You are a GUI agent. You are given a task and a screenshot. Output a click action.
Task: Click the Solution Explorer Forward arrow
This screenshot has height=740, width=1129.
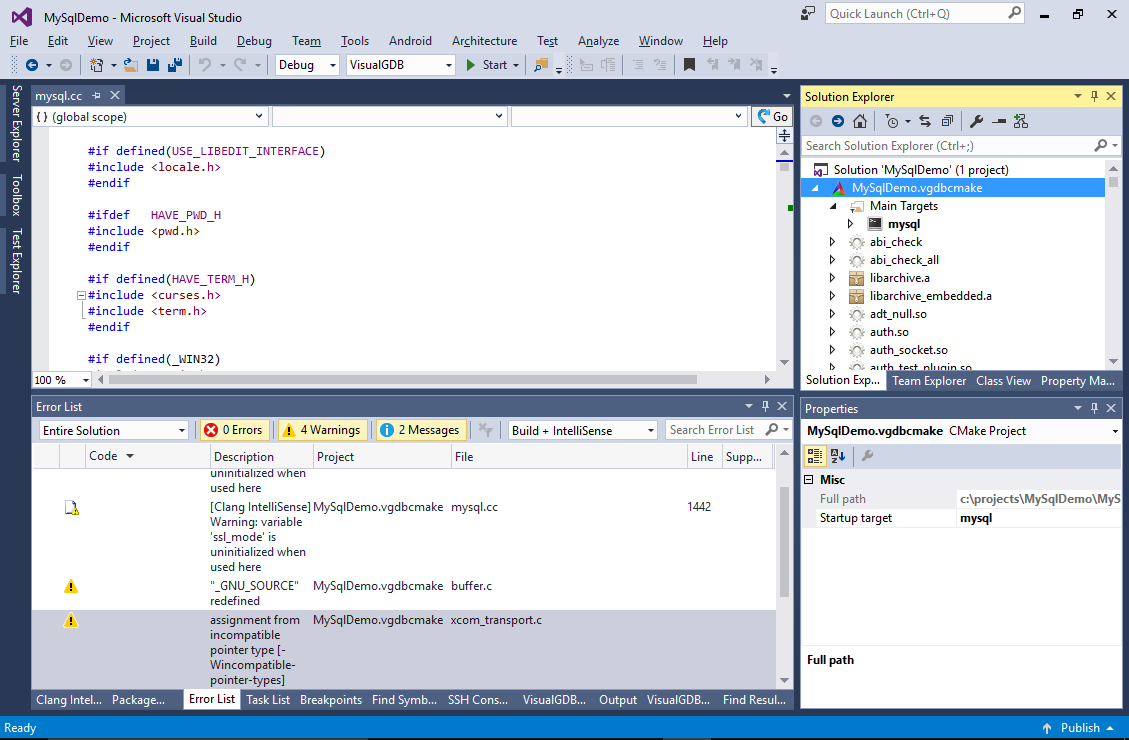pos(837,121)
